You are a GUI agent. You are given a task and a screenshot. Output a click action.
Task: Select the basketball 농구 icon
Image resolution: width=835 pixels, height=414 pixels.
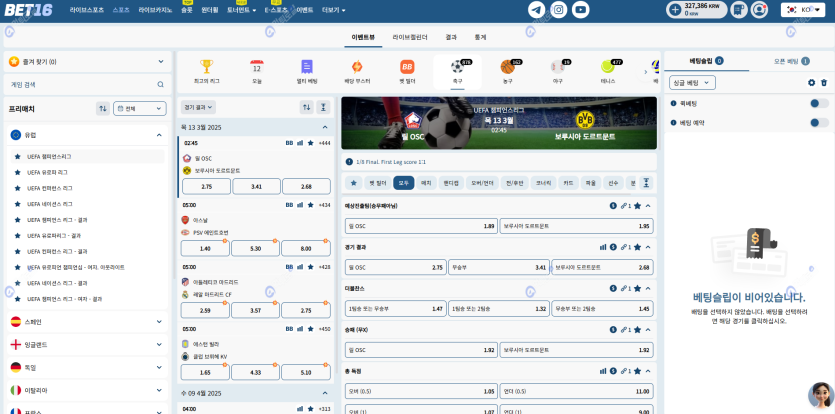pyautogui.click(x=507, y=67)
